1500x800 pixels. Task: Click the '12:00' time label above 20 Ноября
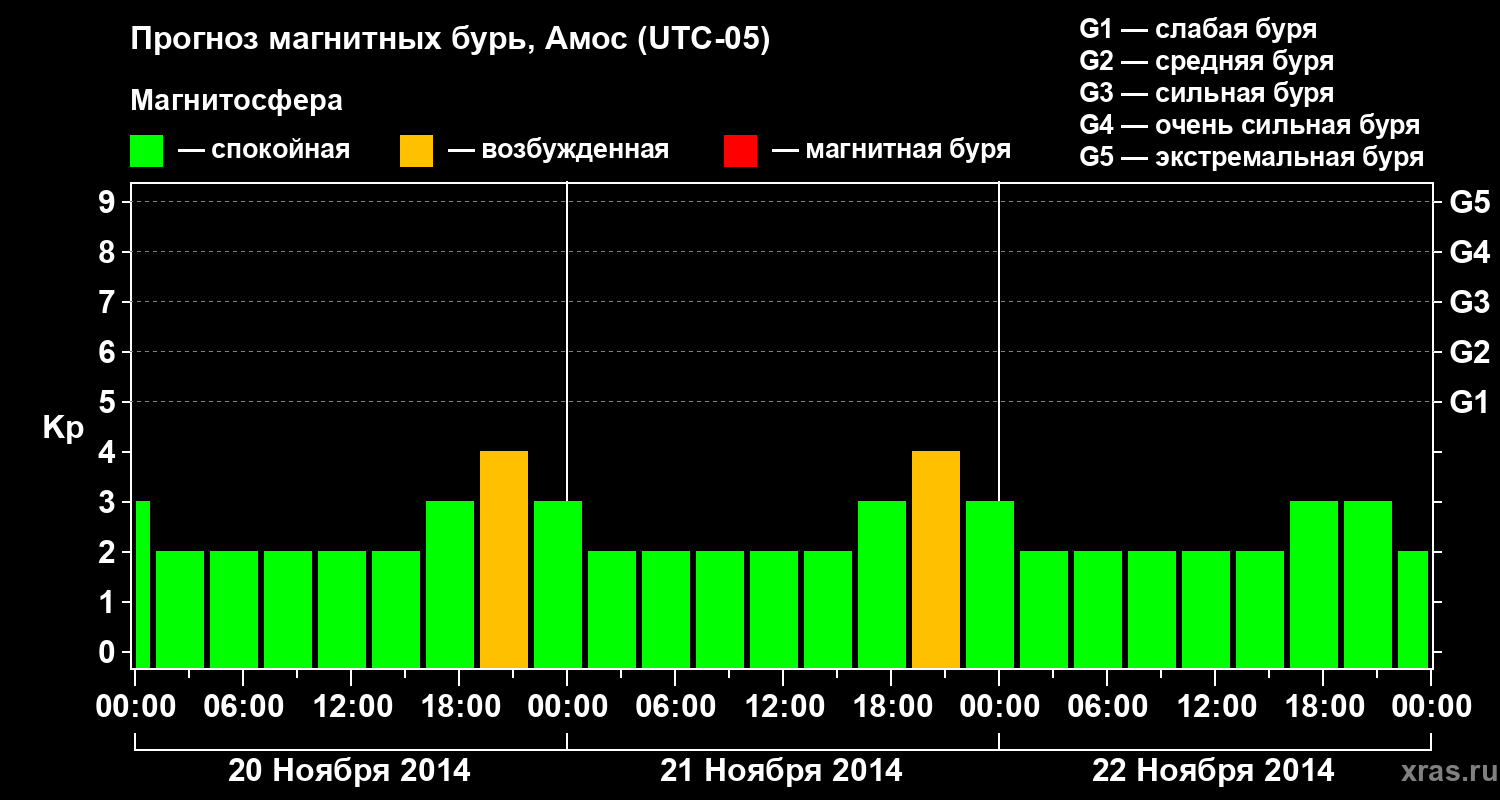point(353,706)
